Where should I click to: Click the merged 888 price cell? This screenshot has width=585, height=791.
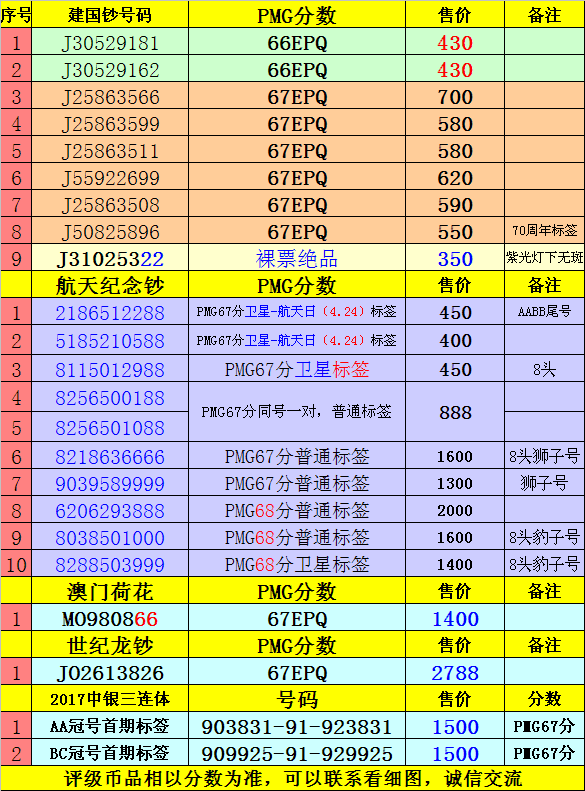pos(455,412)
